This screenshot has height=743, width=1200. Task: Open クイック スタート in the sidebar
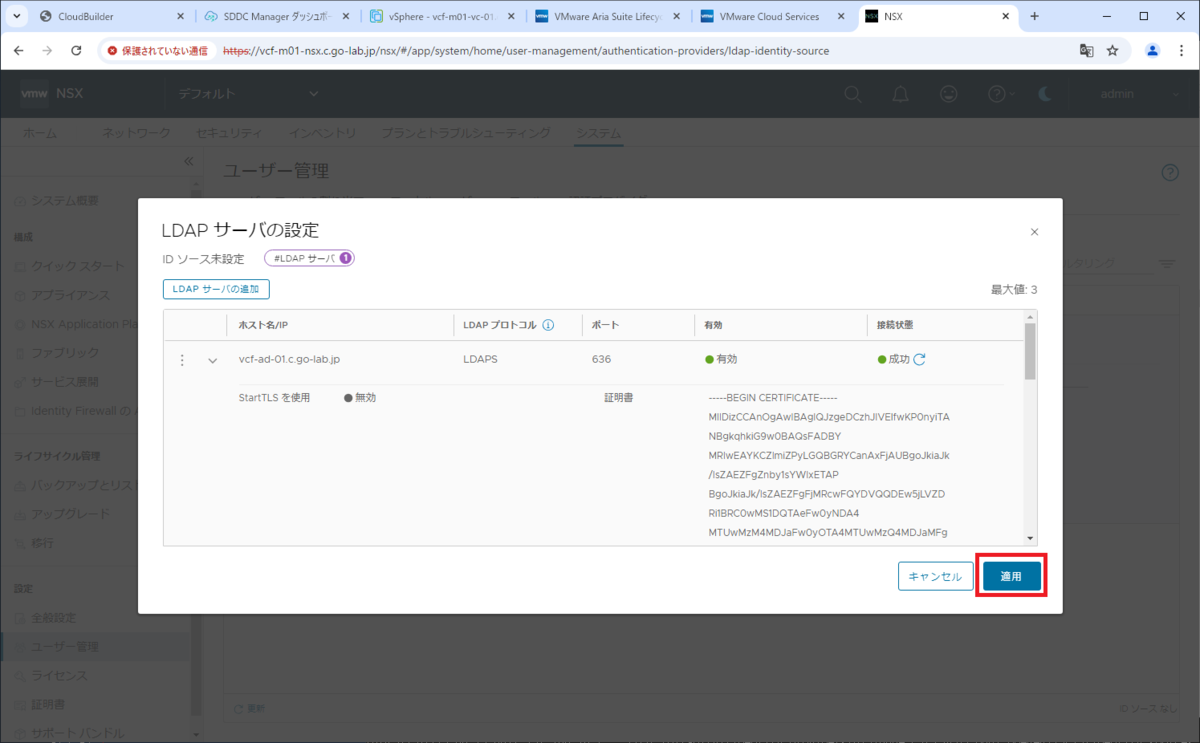78,266
